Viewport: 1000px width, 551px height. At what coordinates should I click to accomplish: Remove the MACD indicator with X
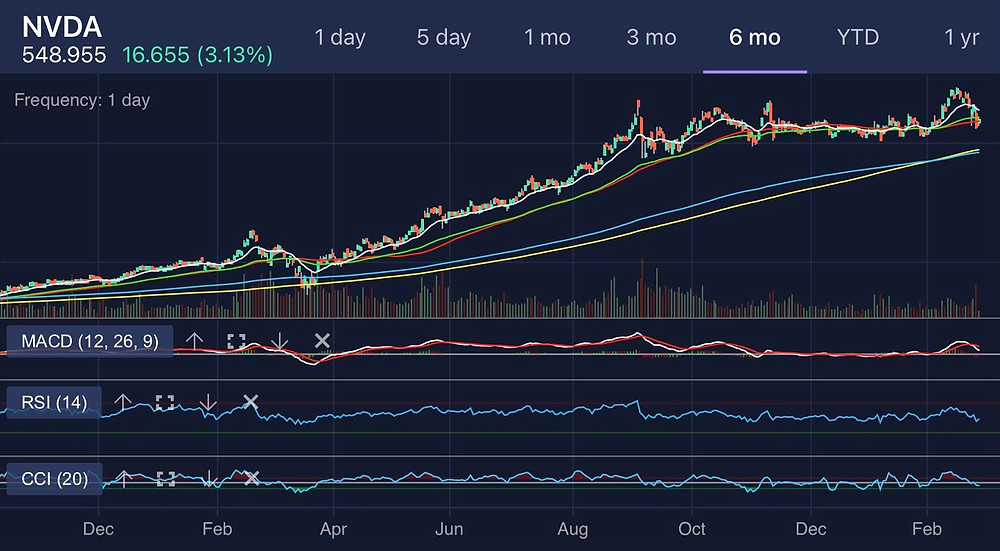tap(322, 341)
